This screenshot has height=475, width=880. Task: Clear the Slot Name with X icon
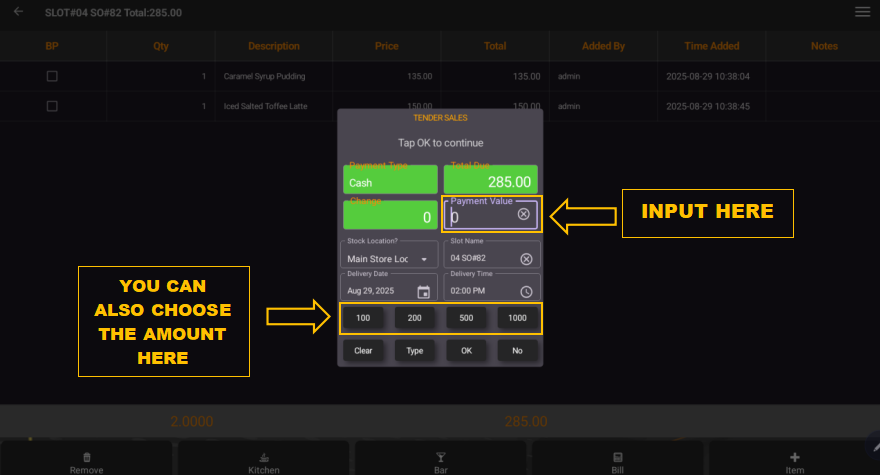(526, 259)
